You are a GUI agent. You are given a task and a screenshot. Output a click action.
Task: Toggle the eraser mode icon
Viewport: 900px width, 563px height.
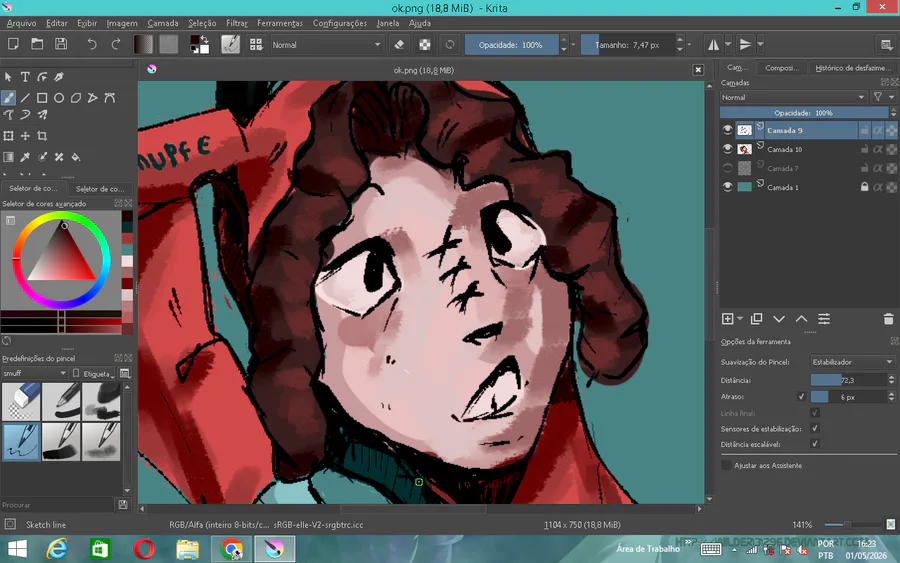click(399, 45)
